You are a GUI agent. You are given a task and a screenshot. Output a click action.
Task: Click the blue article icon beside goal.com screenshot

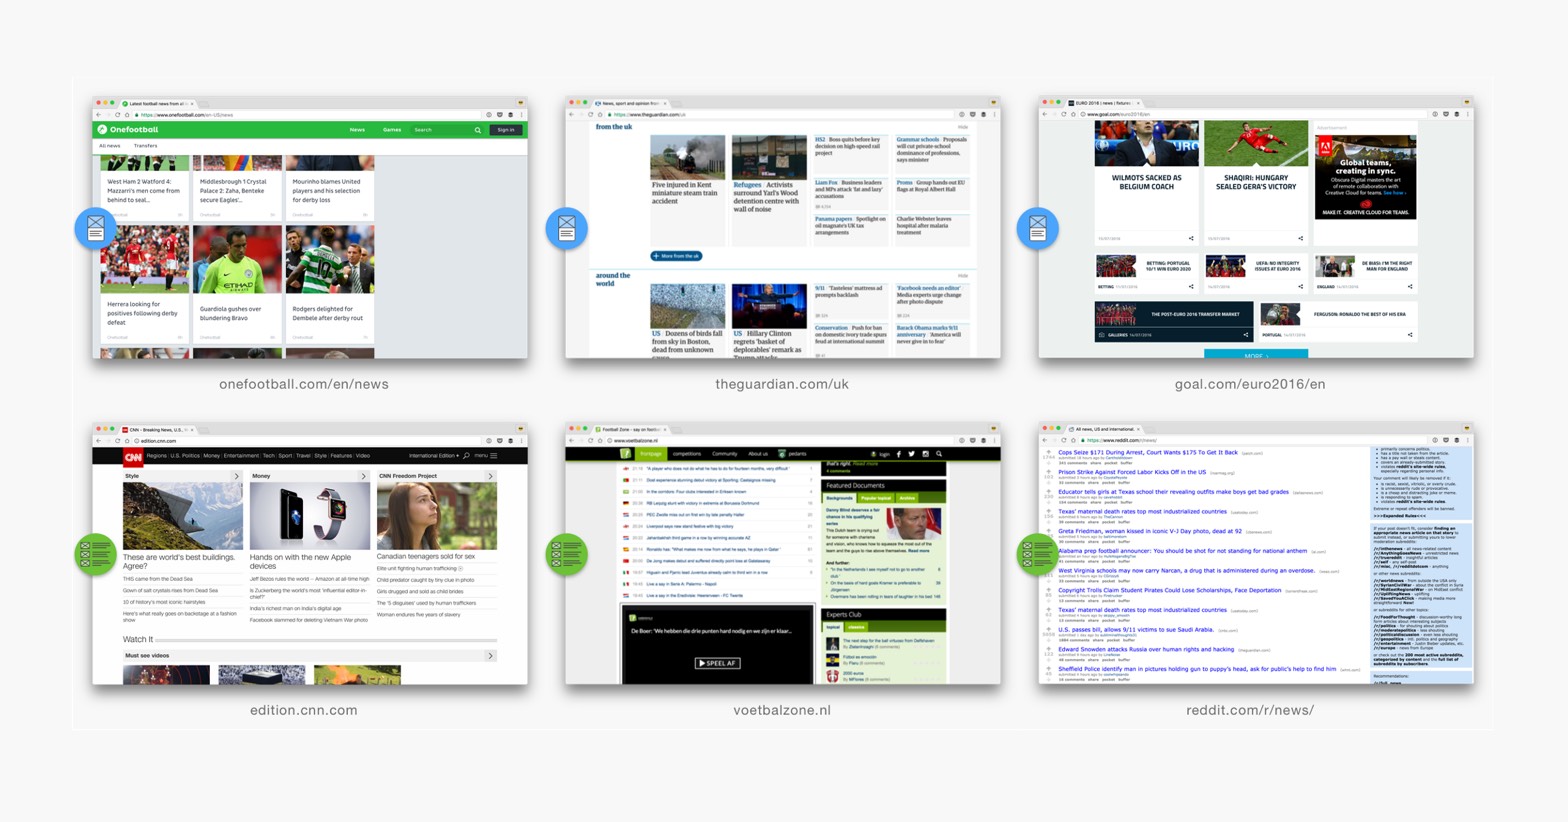(x=1038, y=229)
